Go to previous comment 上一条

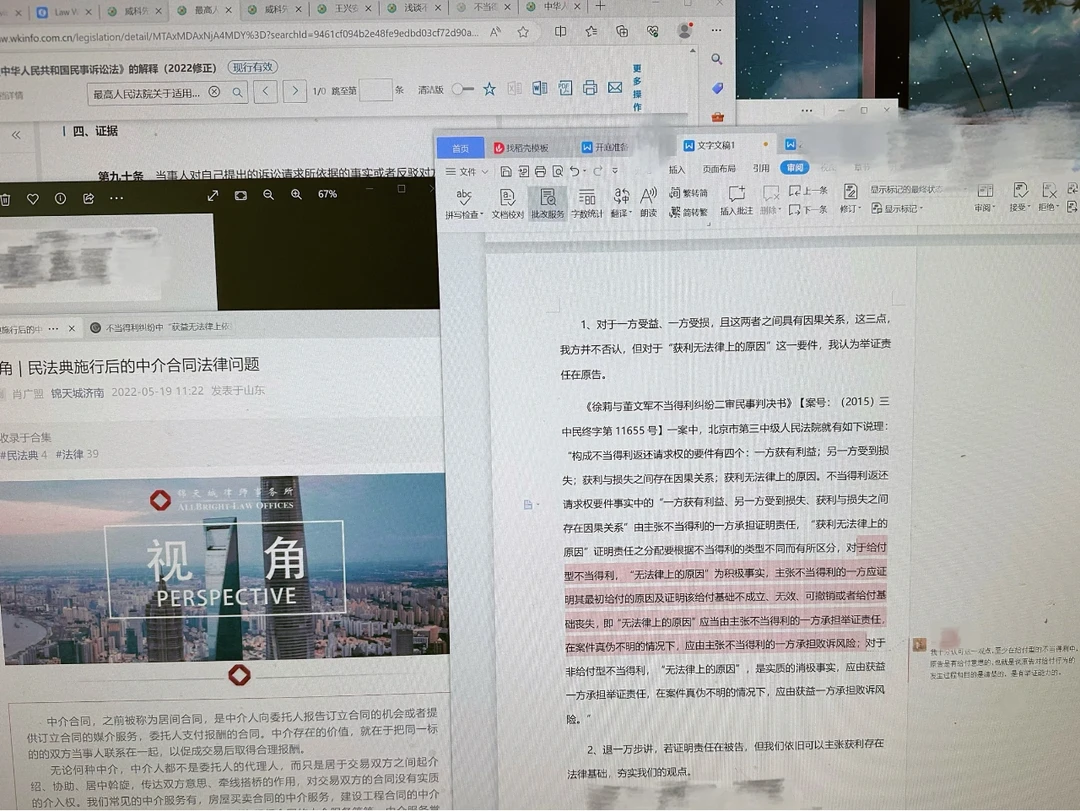pyautogui.click(x=808, y=191)
